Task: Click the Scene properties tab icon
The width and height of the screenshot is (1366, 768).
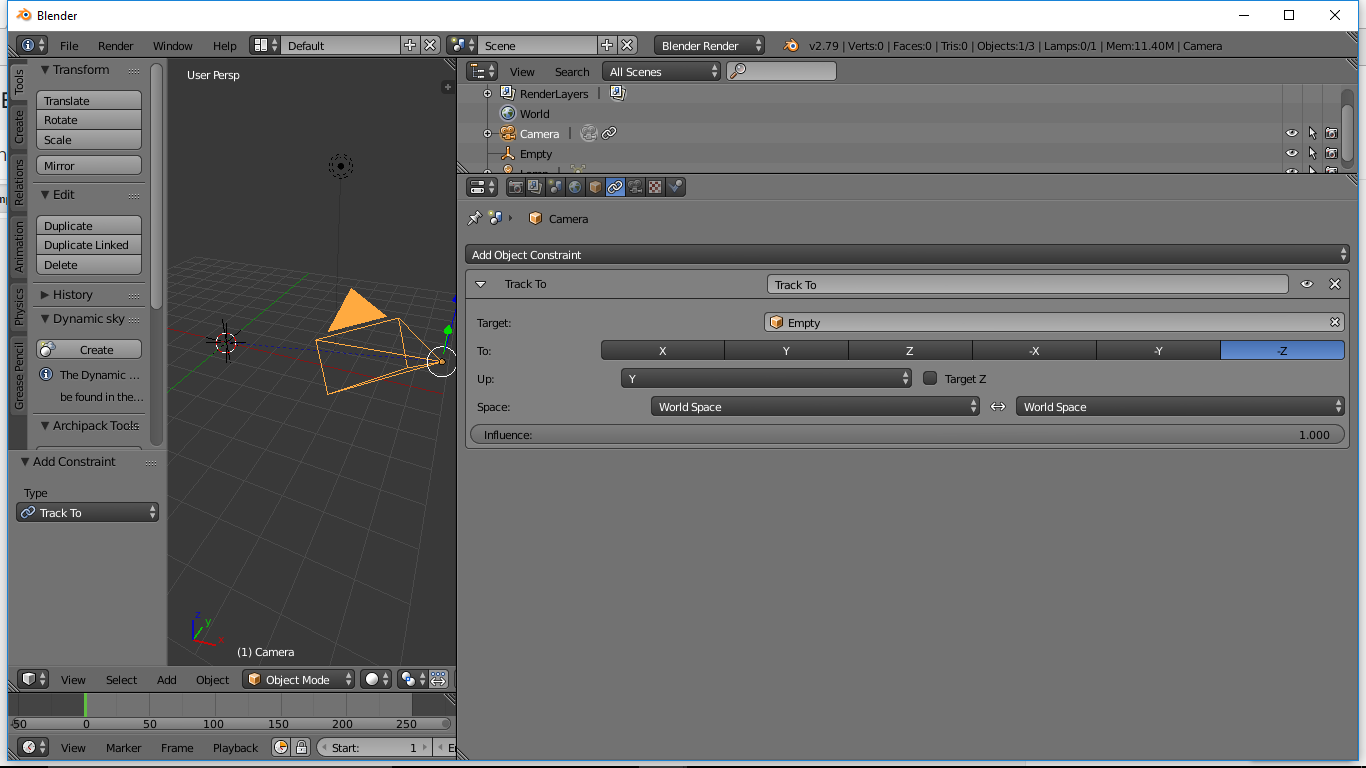Action: pos(555,187)
